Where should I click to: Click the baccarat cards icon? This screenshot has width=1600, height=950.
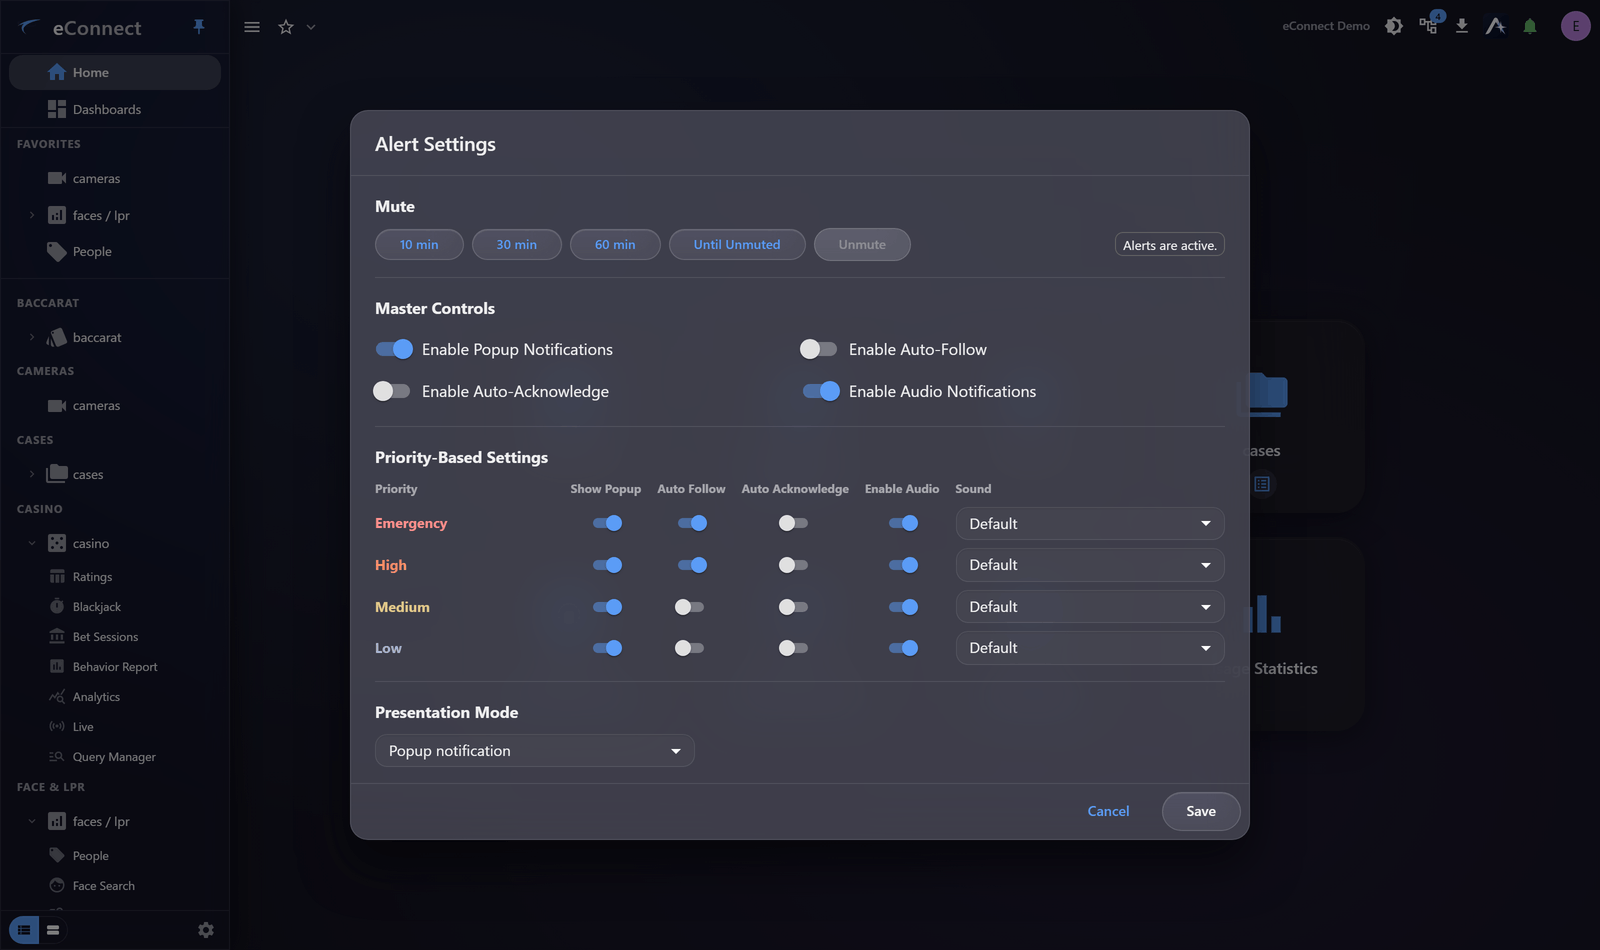(57, 337)
